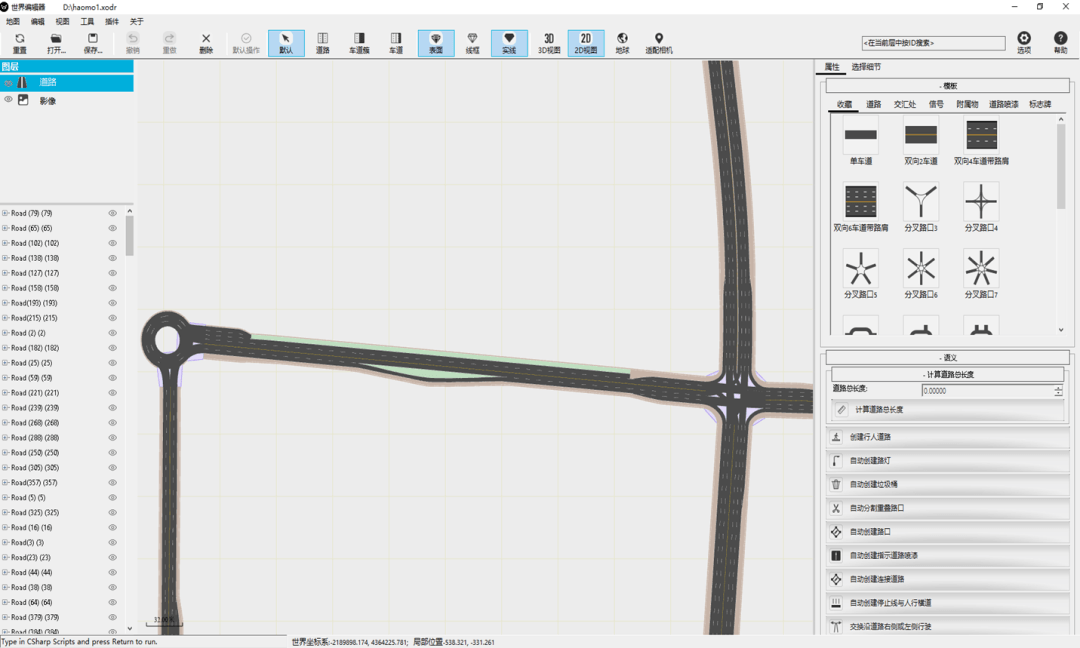Image resolution: width=1080 pixels, height=648 pixels.
Task: Collapse the 模板 panel header
Action: tap(947, 86)
